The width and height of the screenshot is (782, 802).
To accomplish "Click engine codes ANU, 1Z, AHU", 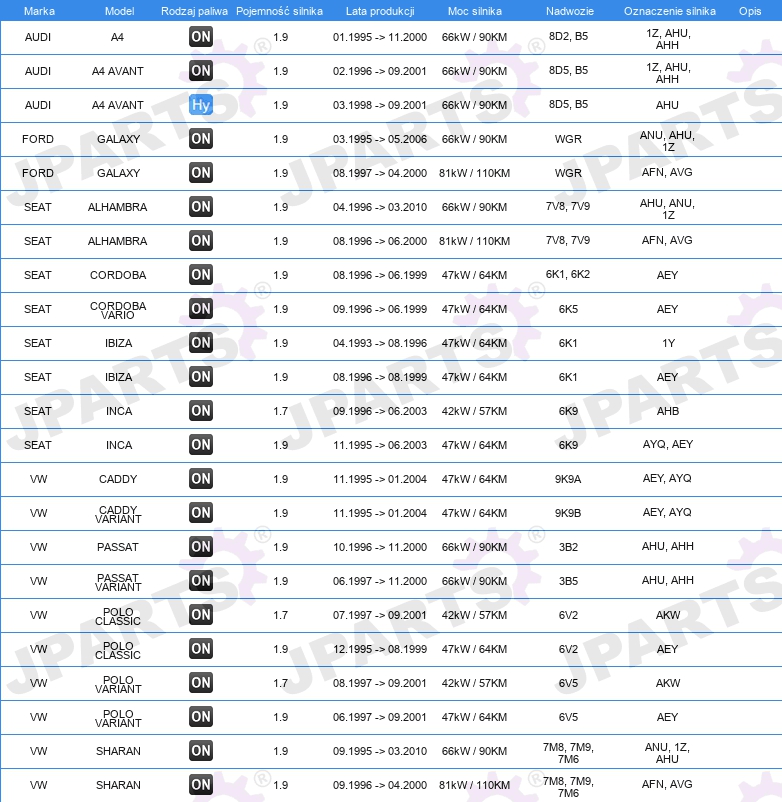I will pos(667,753).
